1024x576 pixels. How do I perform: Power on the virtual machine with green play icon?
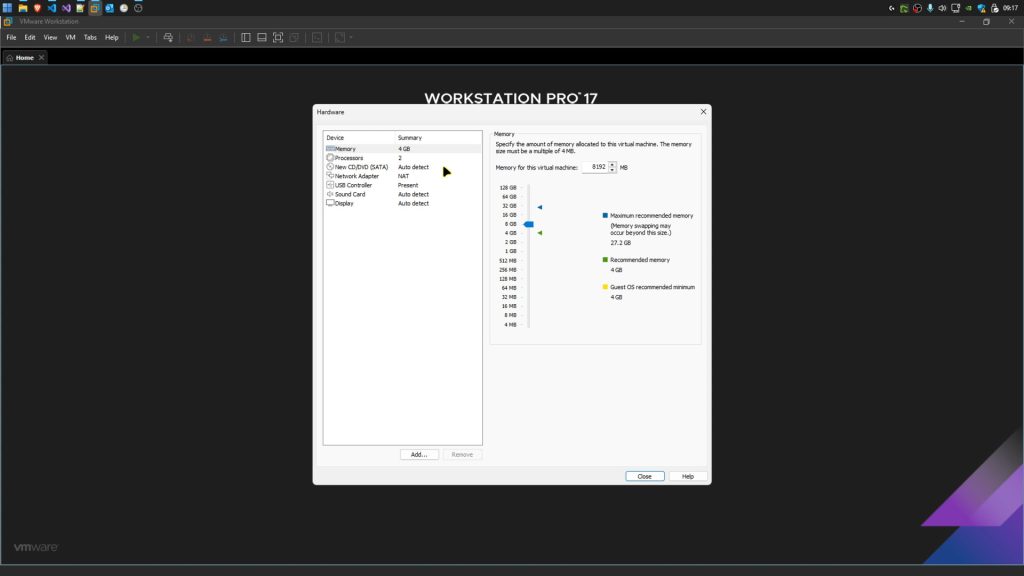click(x=136, y=37)
